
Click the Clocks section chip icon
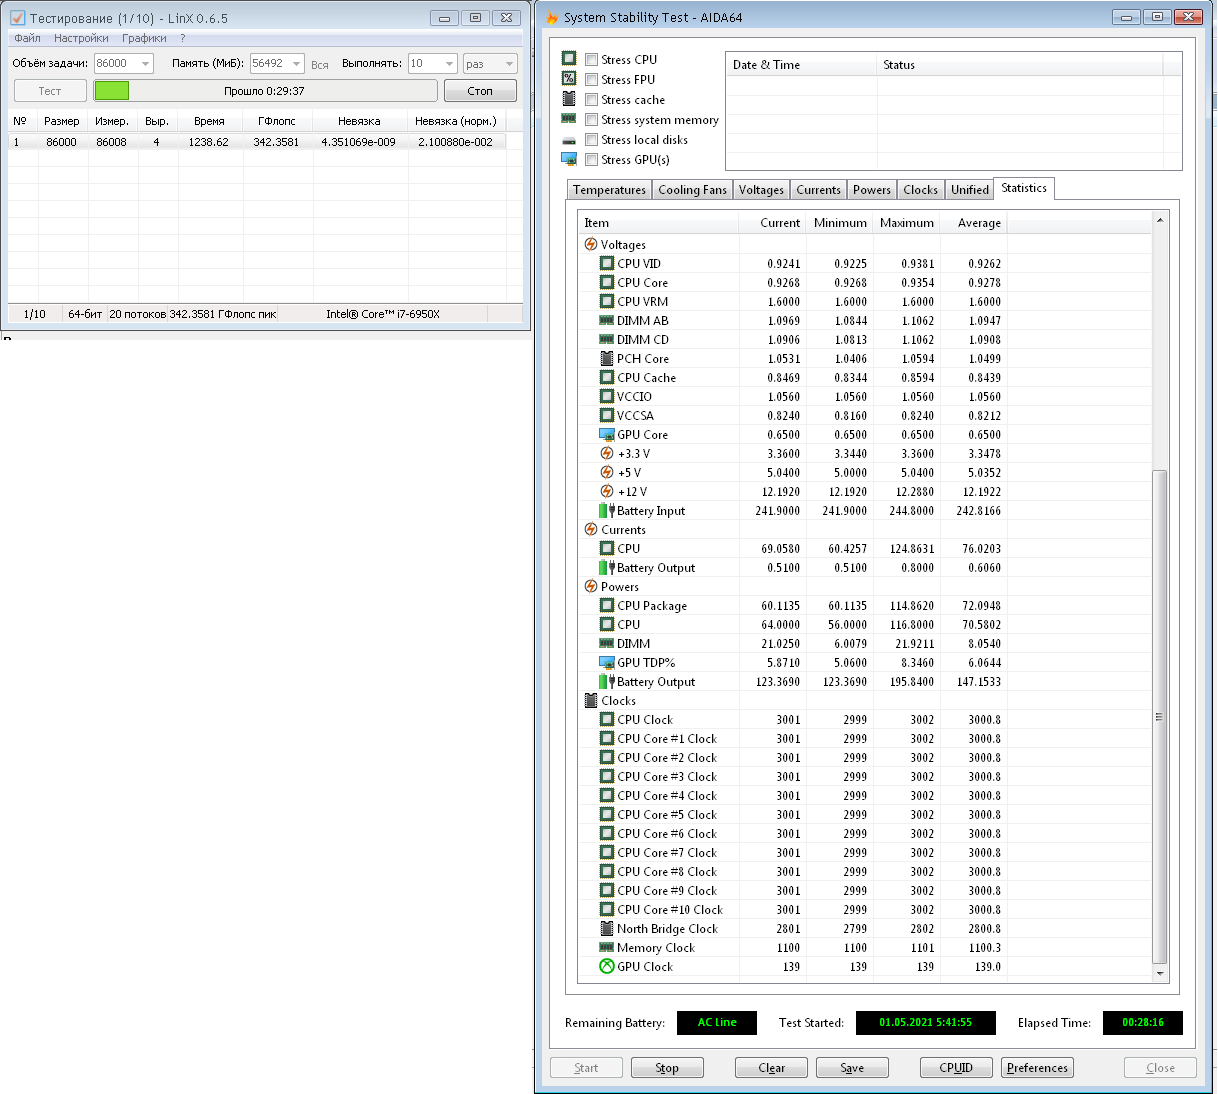tap(591, 700)
